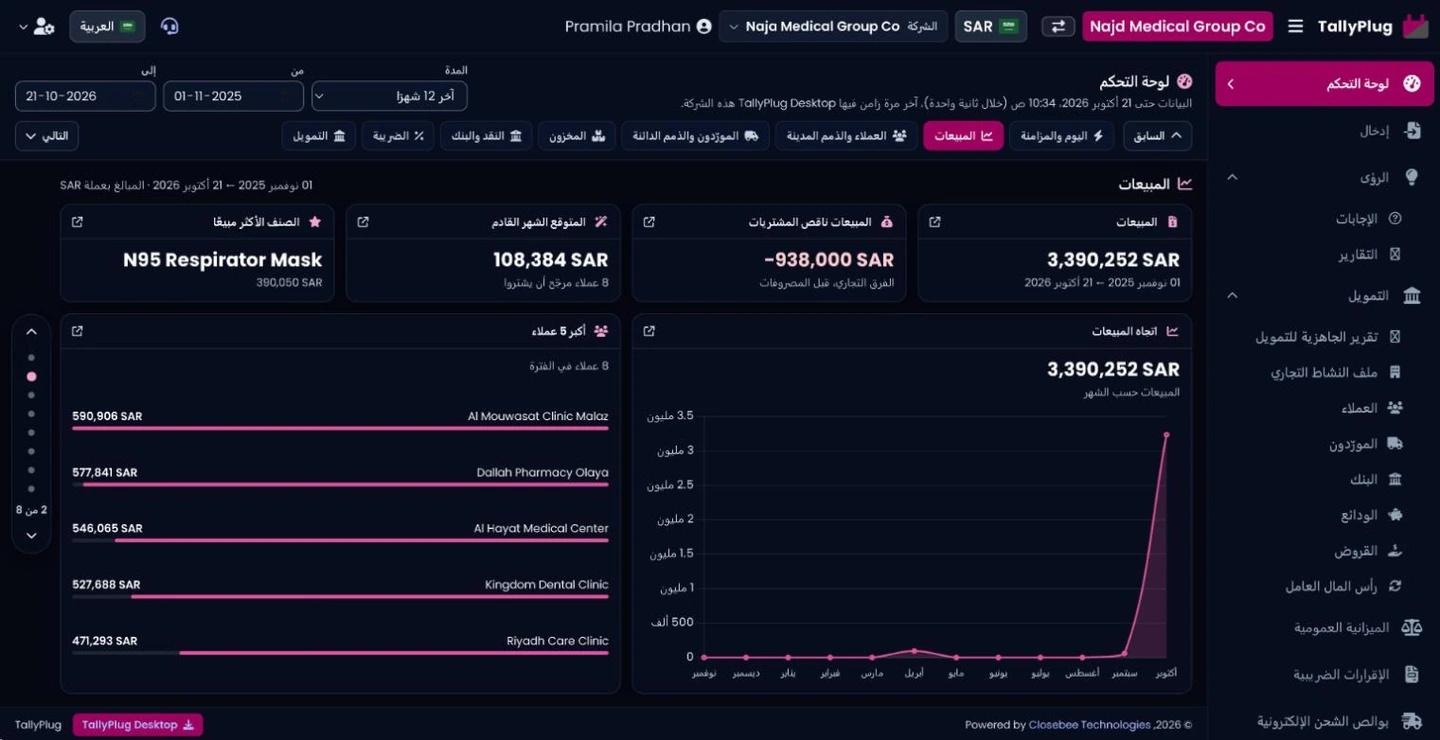This screenshot has height=740, width=1440.
Task: Click the Pramila Pradhan profile icon
Action: tap(704, 26)
